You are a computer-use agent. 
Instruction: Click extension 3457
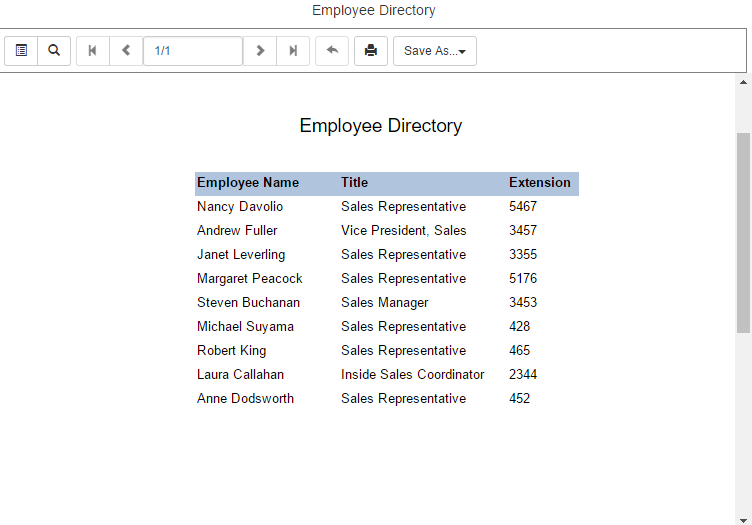[x=523, y=231]
